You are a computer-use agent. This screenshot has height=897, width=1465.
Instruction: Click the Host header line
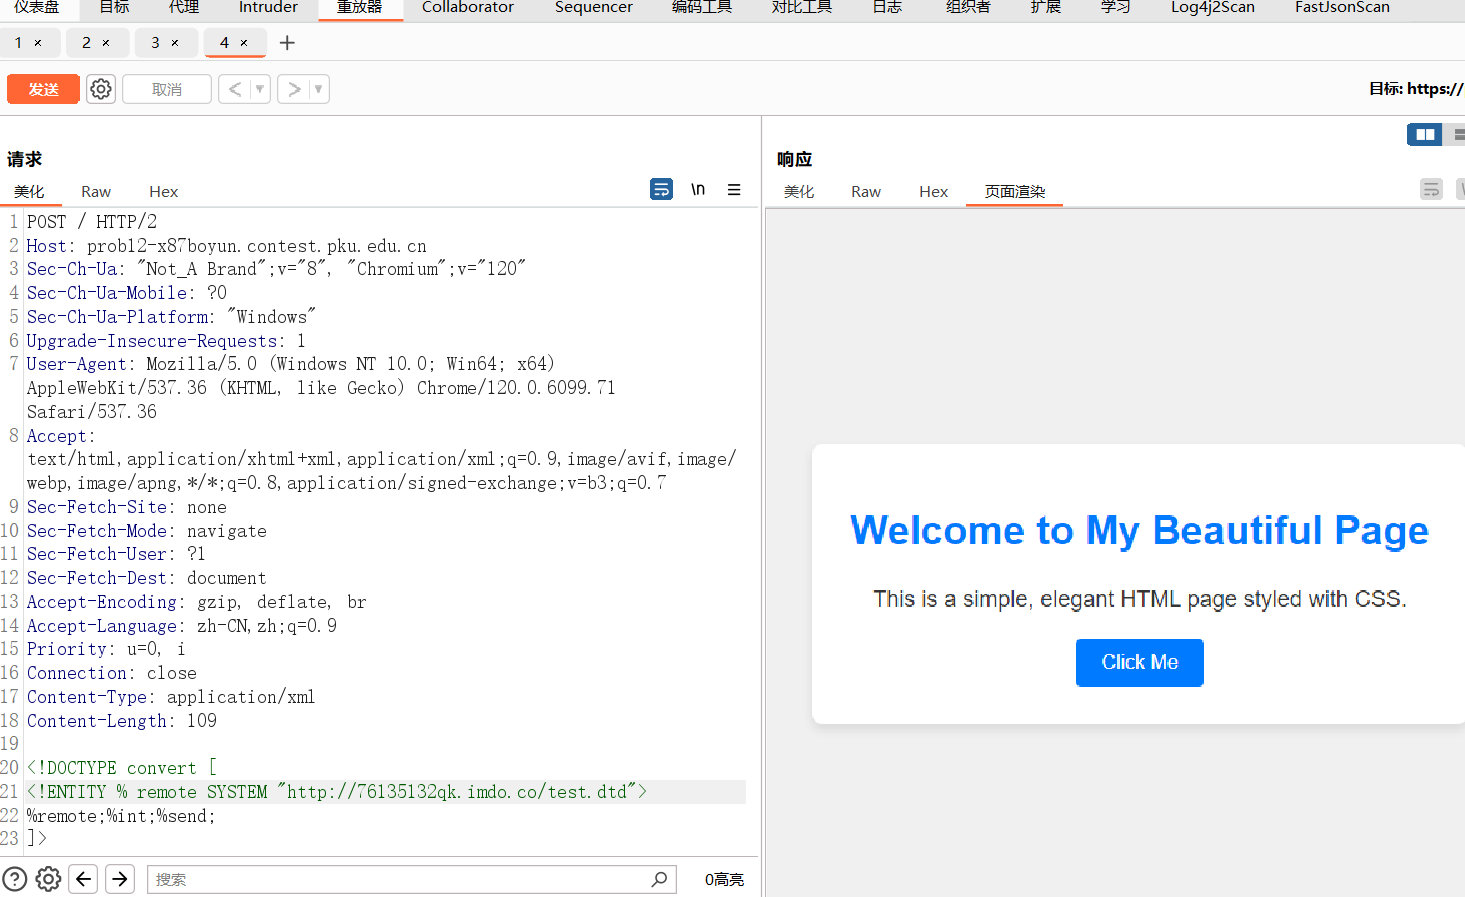(227, 246)
